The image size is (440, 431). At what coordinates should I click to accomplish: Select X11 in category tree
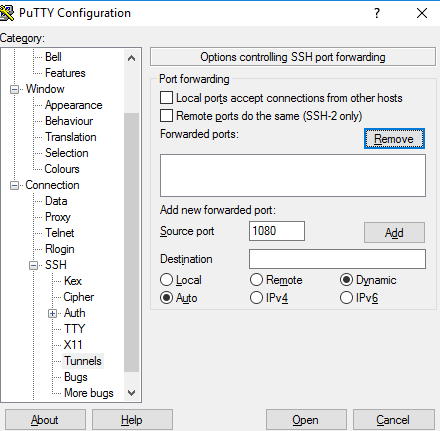73,345
